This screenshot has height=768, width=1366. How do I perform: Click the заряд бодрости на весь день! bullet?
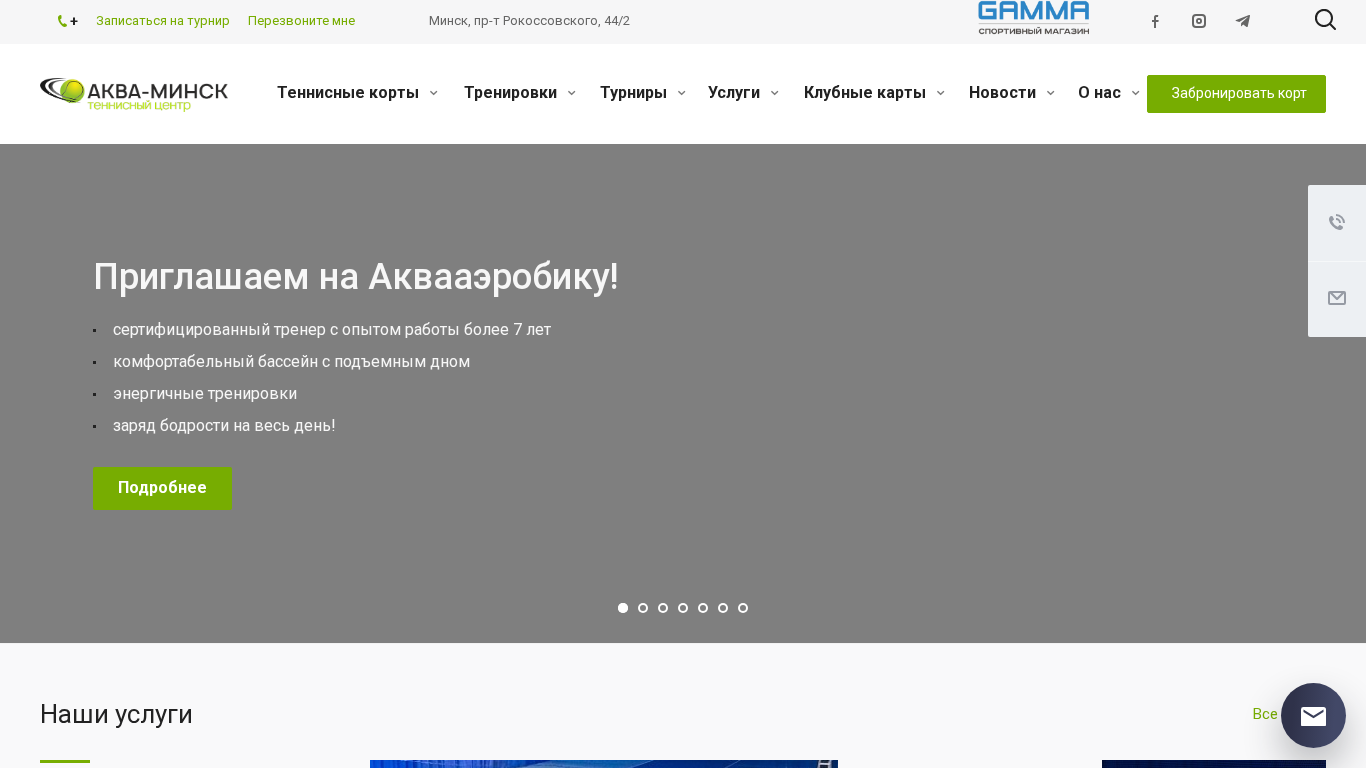point(224,426)
